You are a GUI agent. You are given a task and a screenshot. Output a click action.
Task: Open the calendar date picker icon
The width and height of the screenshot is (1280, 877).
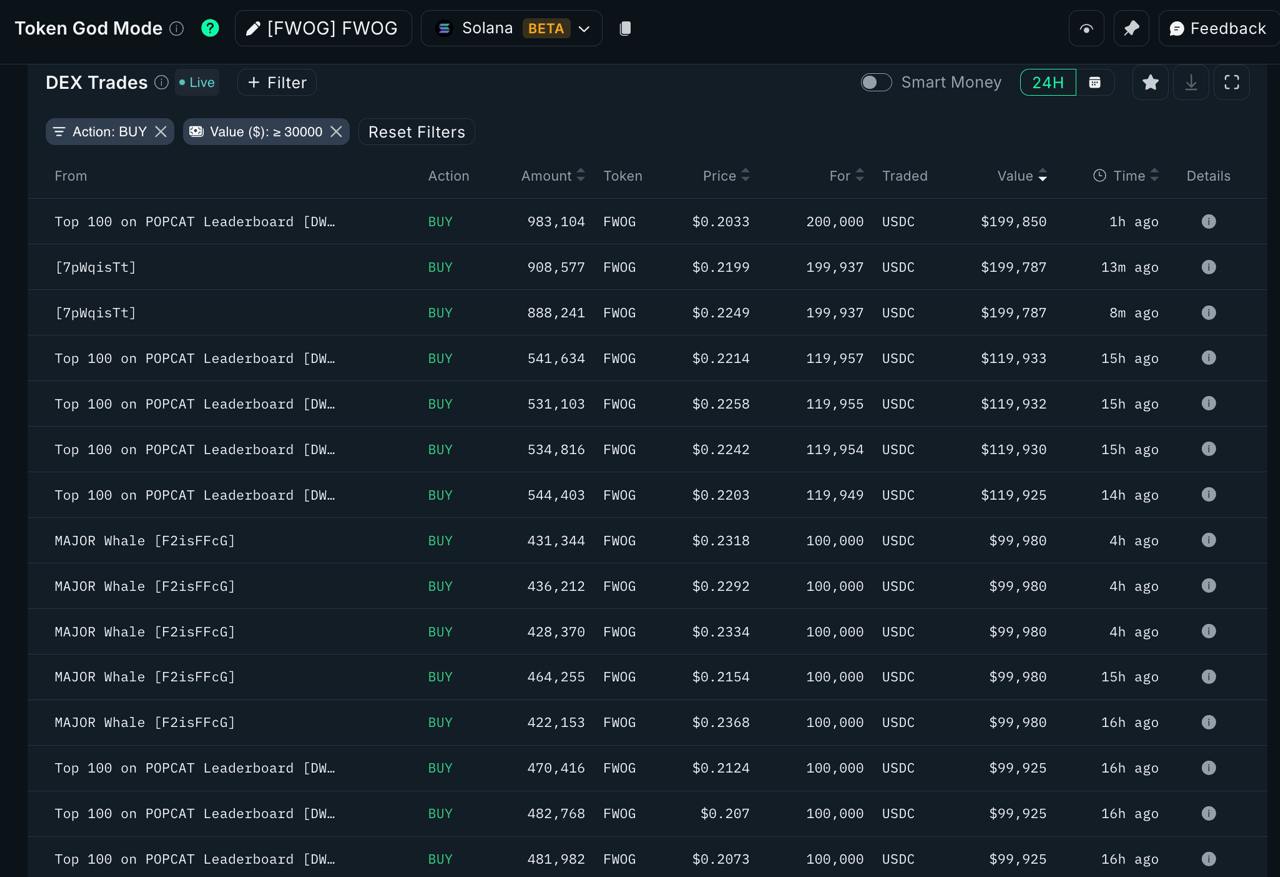1095,82
